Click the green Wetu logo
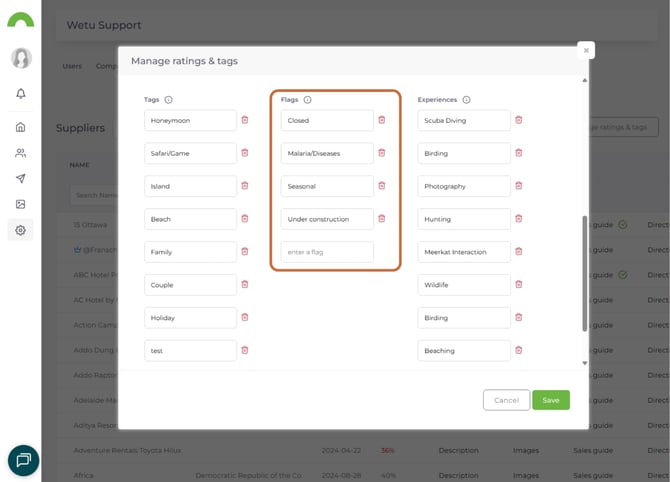The height and width of the screenshot is (482, 670). coord(21,20)
